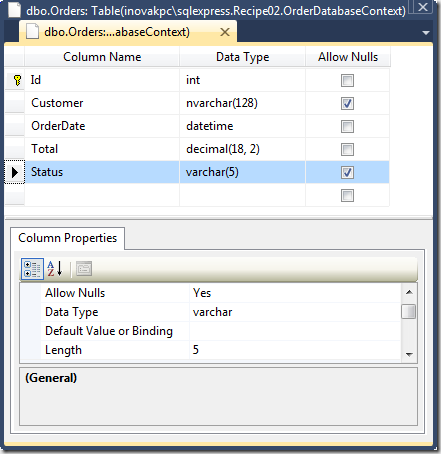The width and height of the screenshot is (441, 454).
Task: Click the Column Name header
Action: (102, 57)
